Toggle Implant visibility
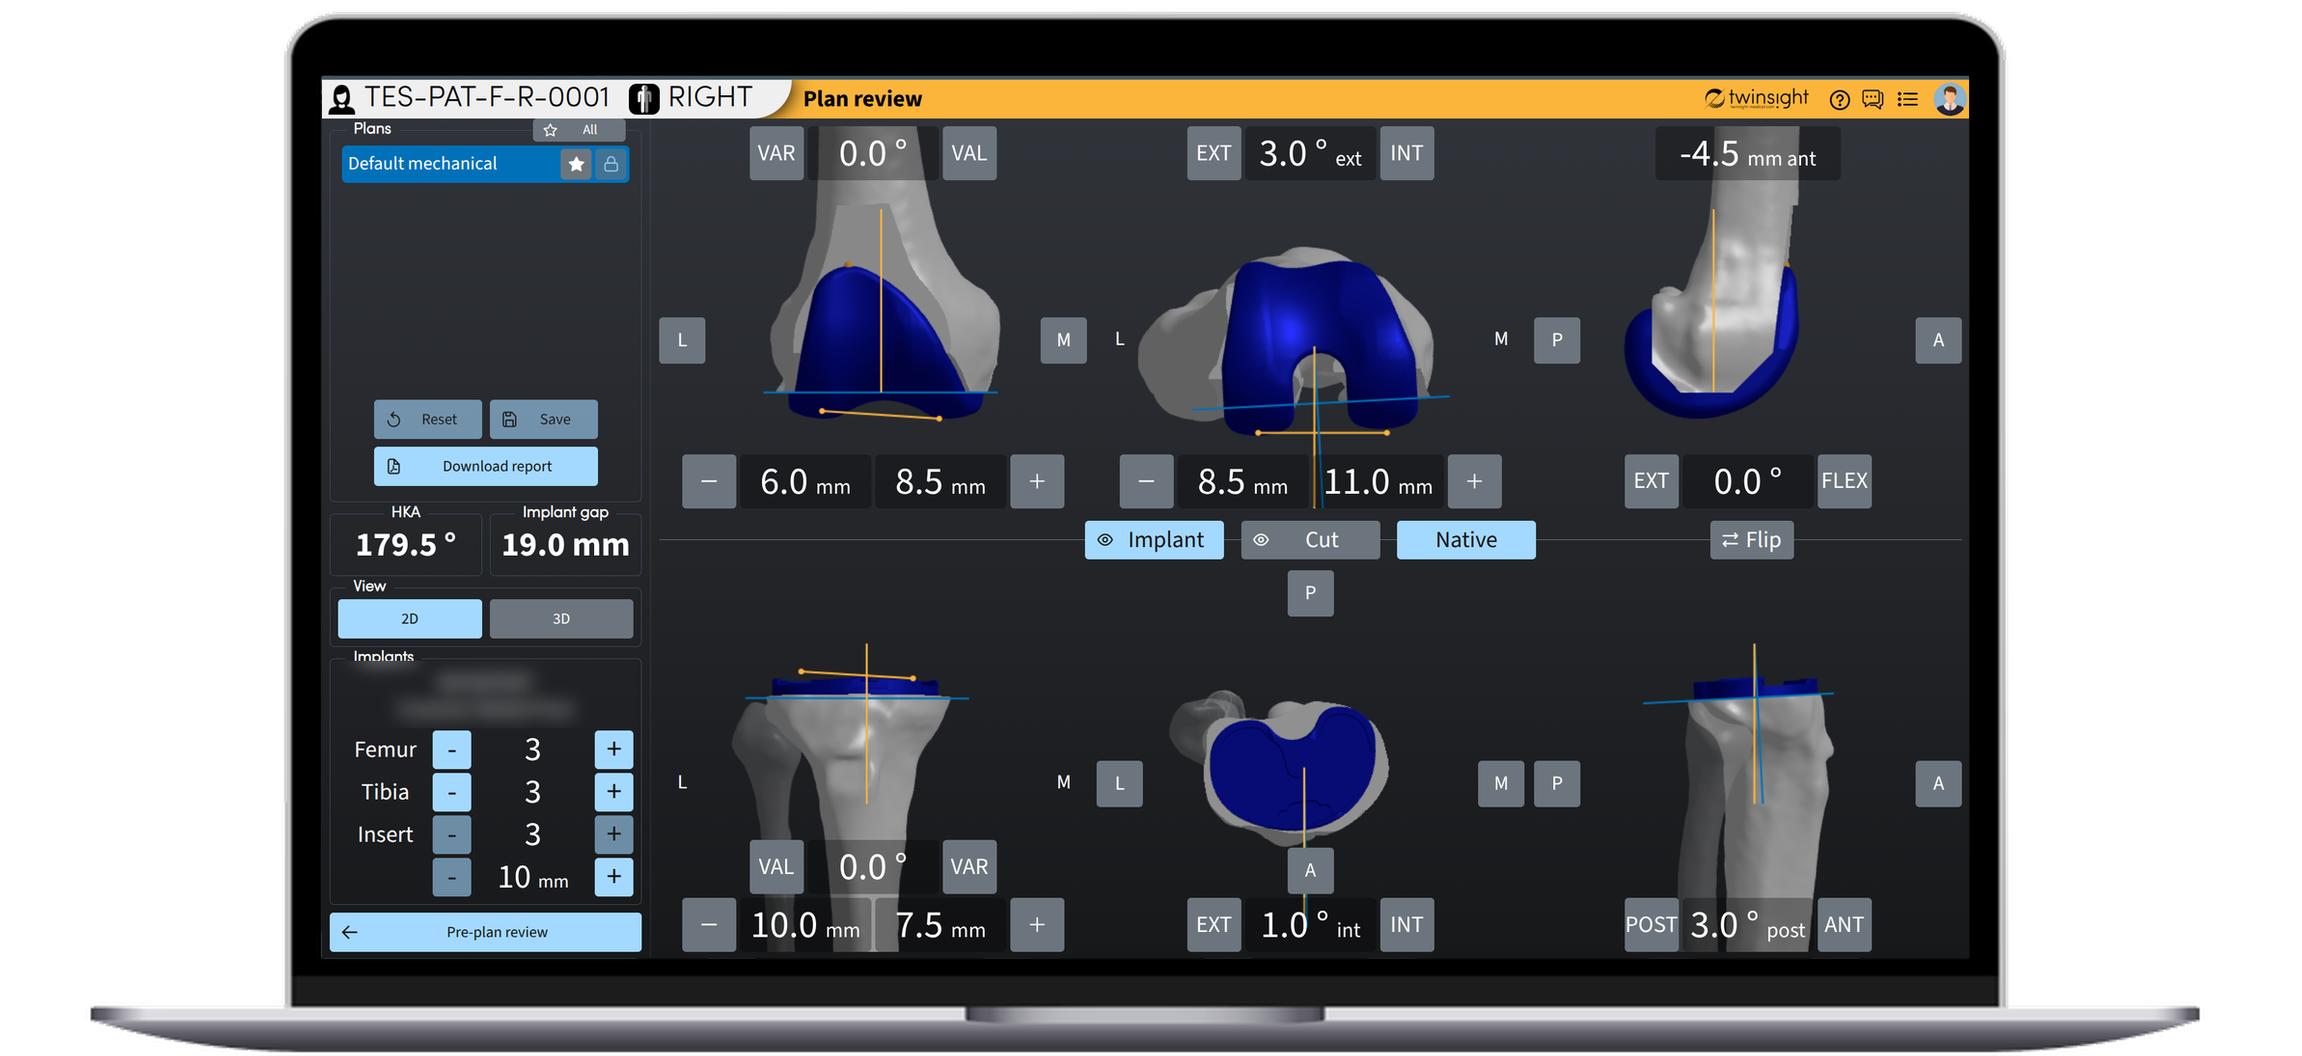2302x1056 pixels. [1153, 540]
